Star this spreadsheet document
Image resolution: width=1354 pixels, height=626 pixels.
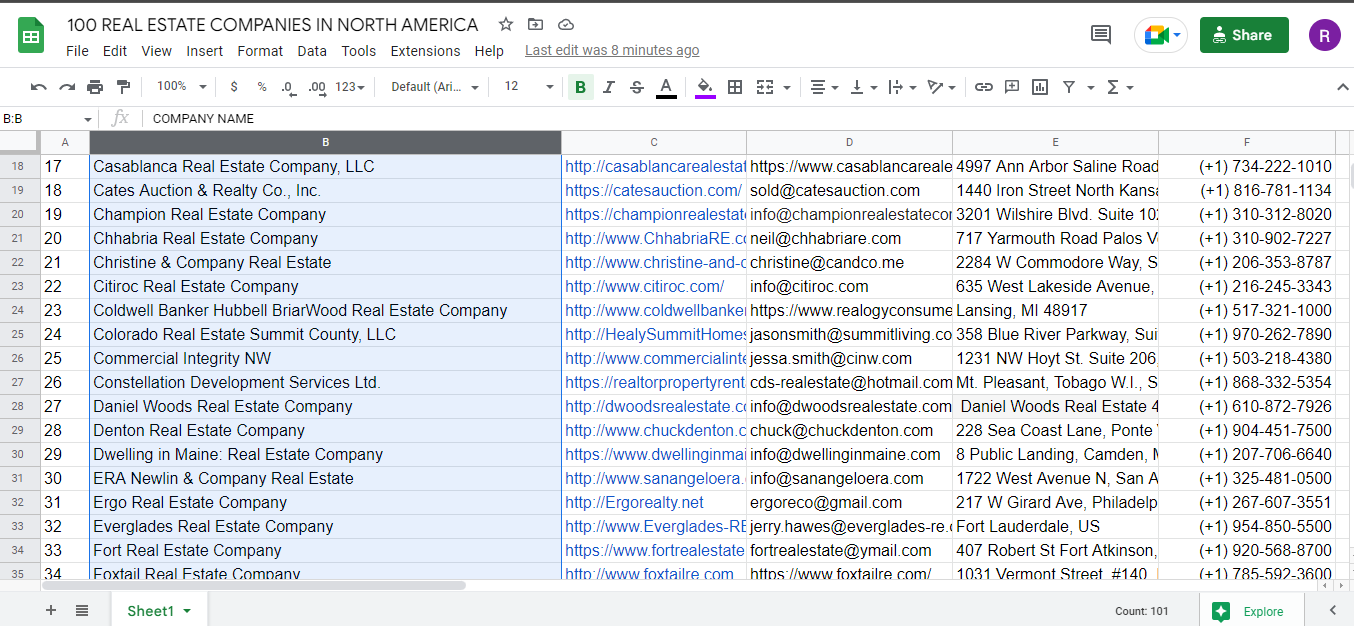click(x=506, y=24)
